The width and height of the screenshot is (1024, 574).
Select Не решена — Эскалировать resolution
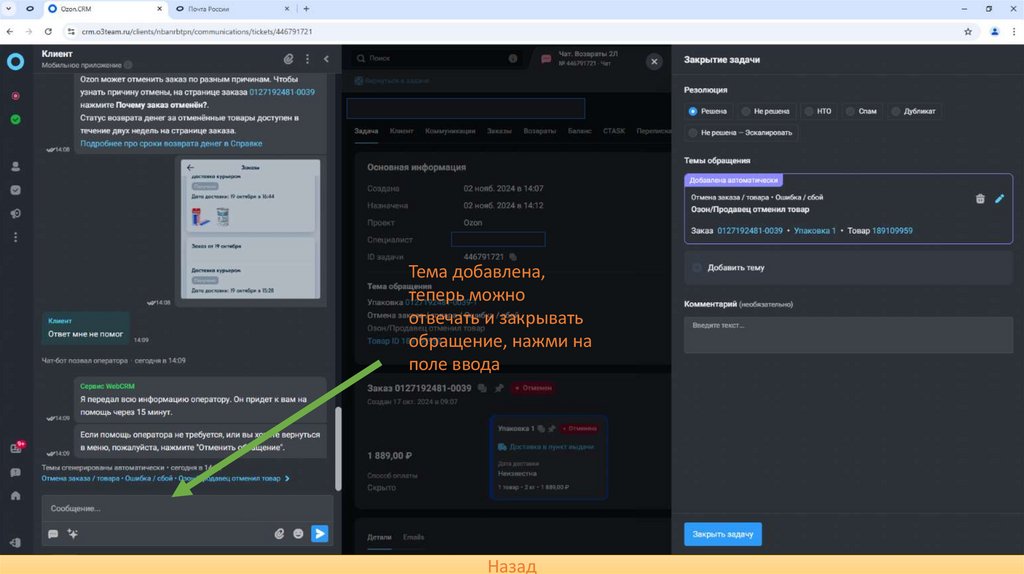[741, 133]
